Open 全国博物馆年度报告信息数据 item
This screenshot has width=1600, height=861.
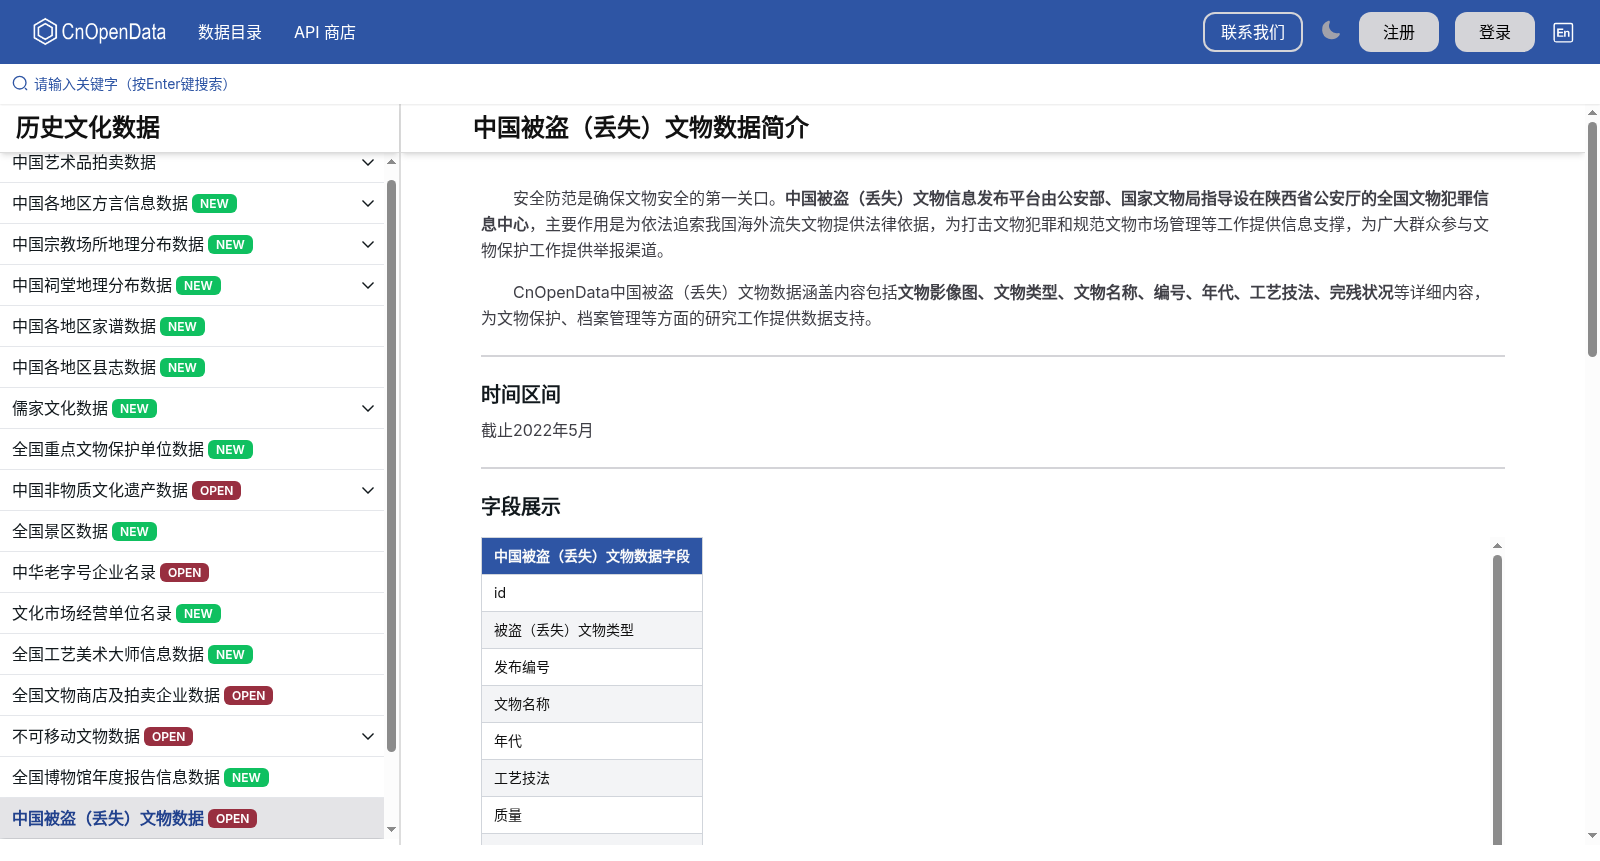point(192,777)
